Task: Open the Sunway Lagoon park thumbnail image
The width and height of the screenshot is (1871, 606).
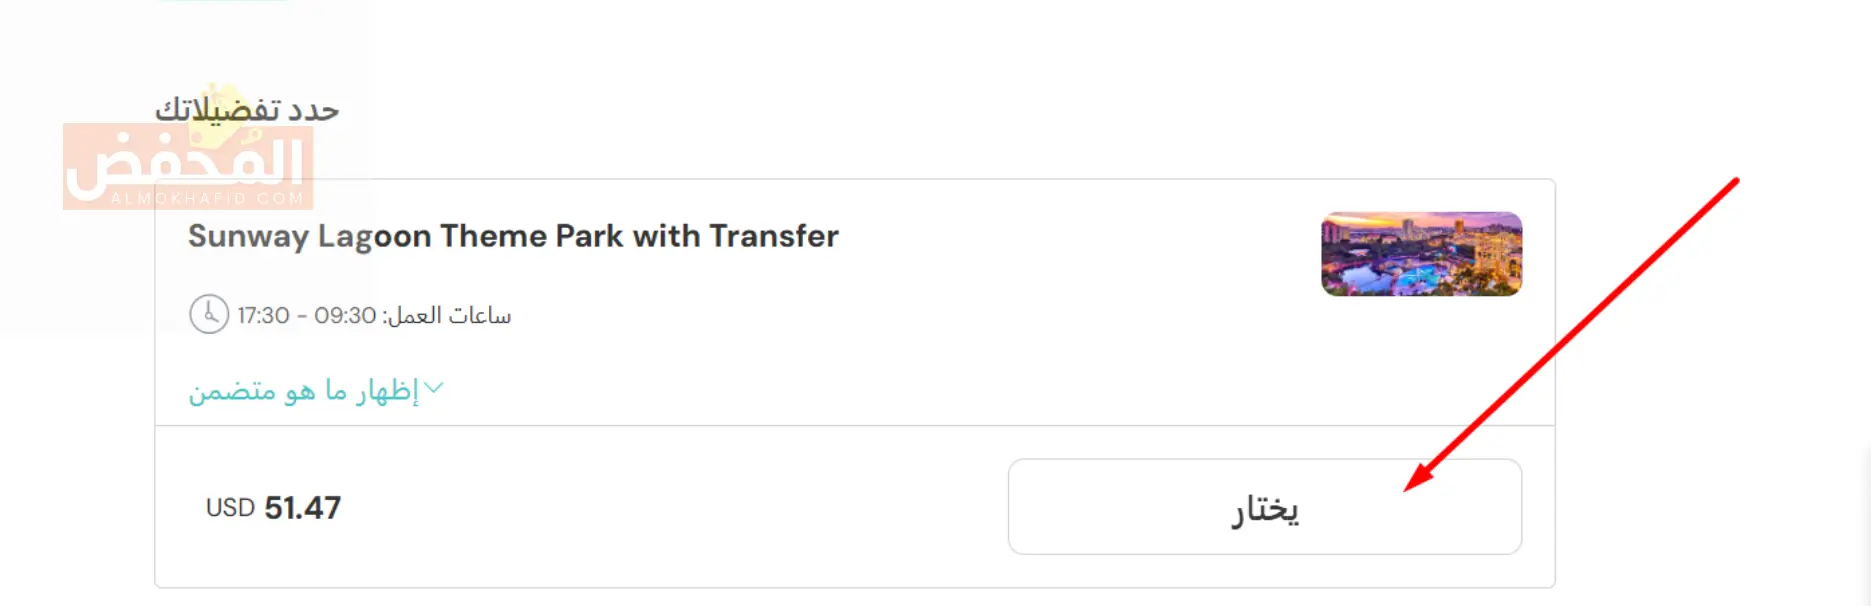Action: tap(1421, 254)
